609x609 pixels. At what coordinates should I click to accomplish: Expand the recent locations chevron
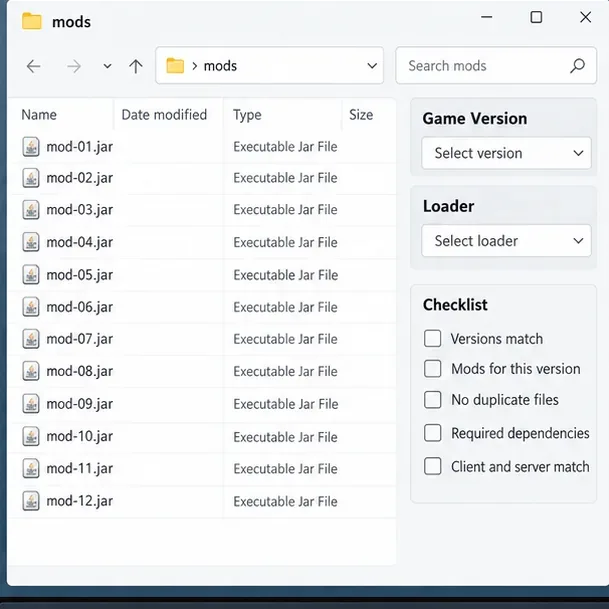point(107,66)
